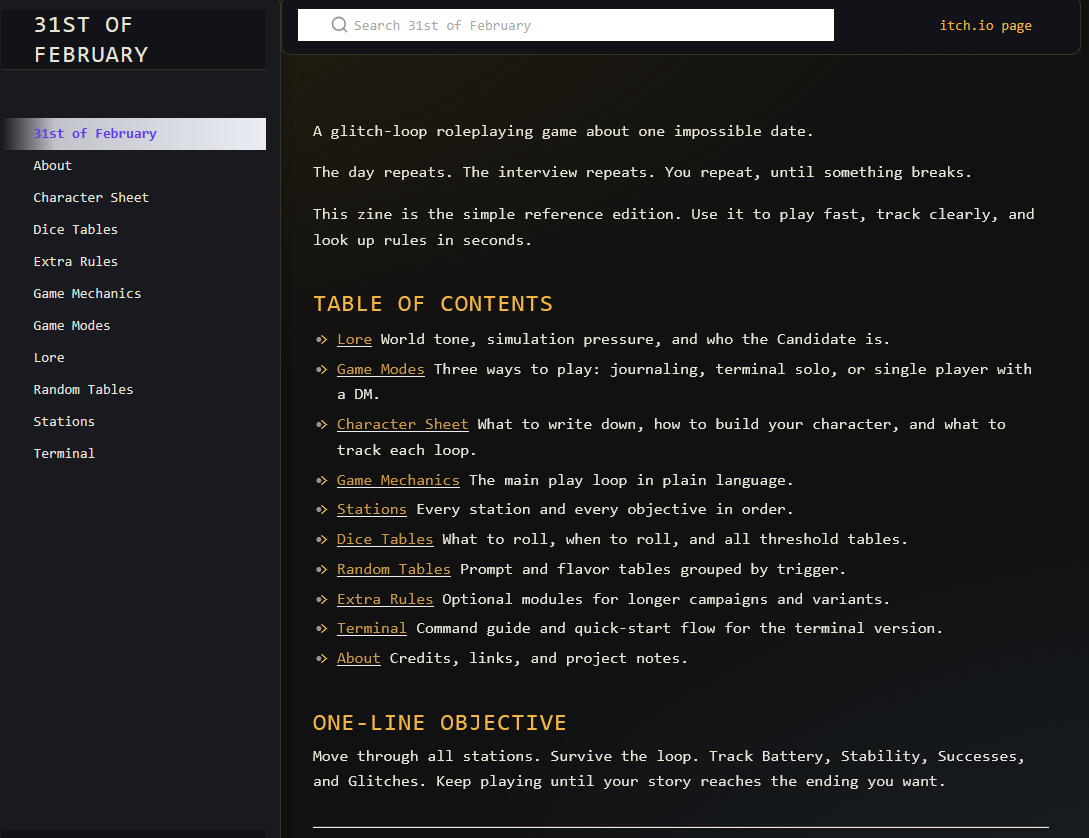Focus the Search 31st of February field
Screen dimensions: 1089x838
(x=565, y=25)
